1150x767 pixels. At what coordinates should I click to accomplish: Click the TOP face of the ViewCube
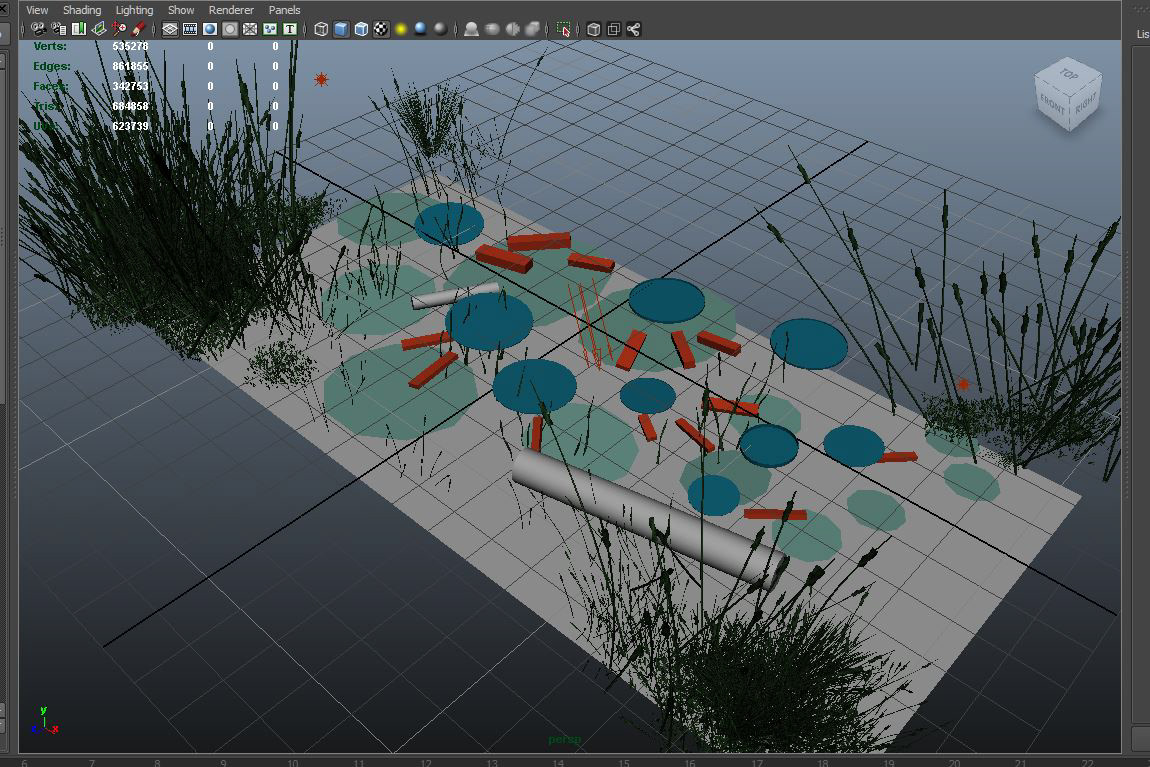point(1069,75)
